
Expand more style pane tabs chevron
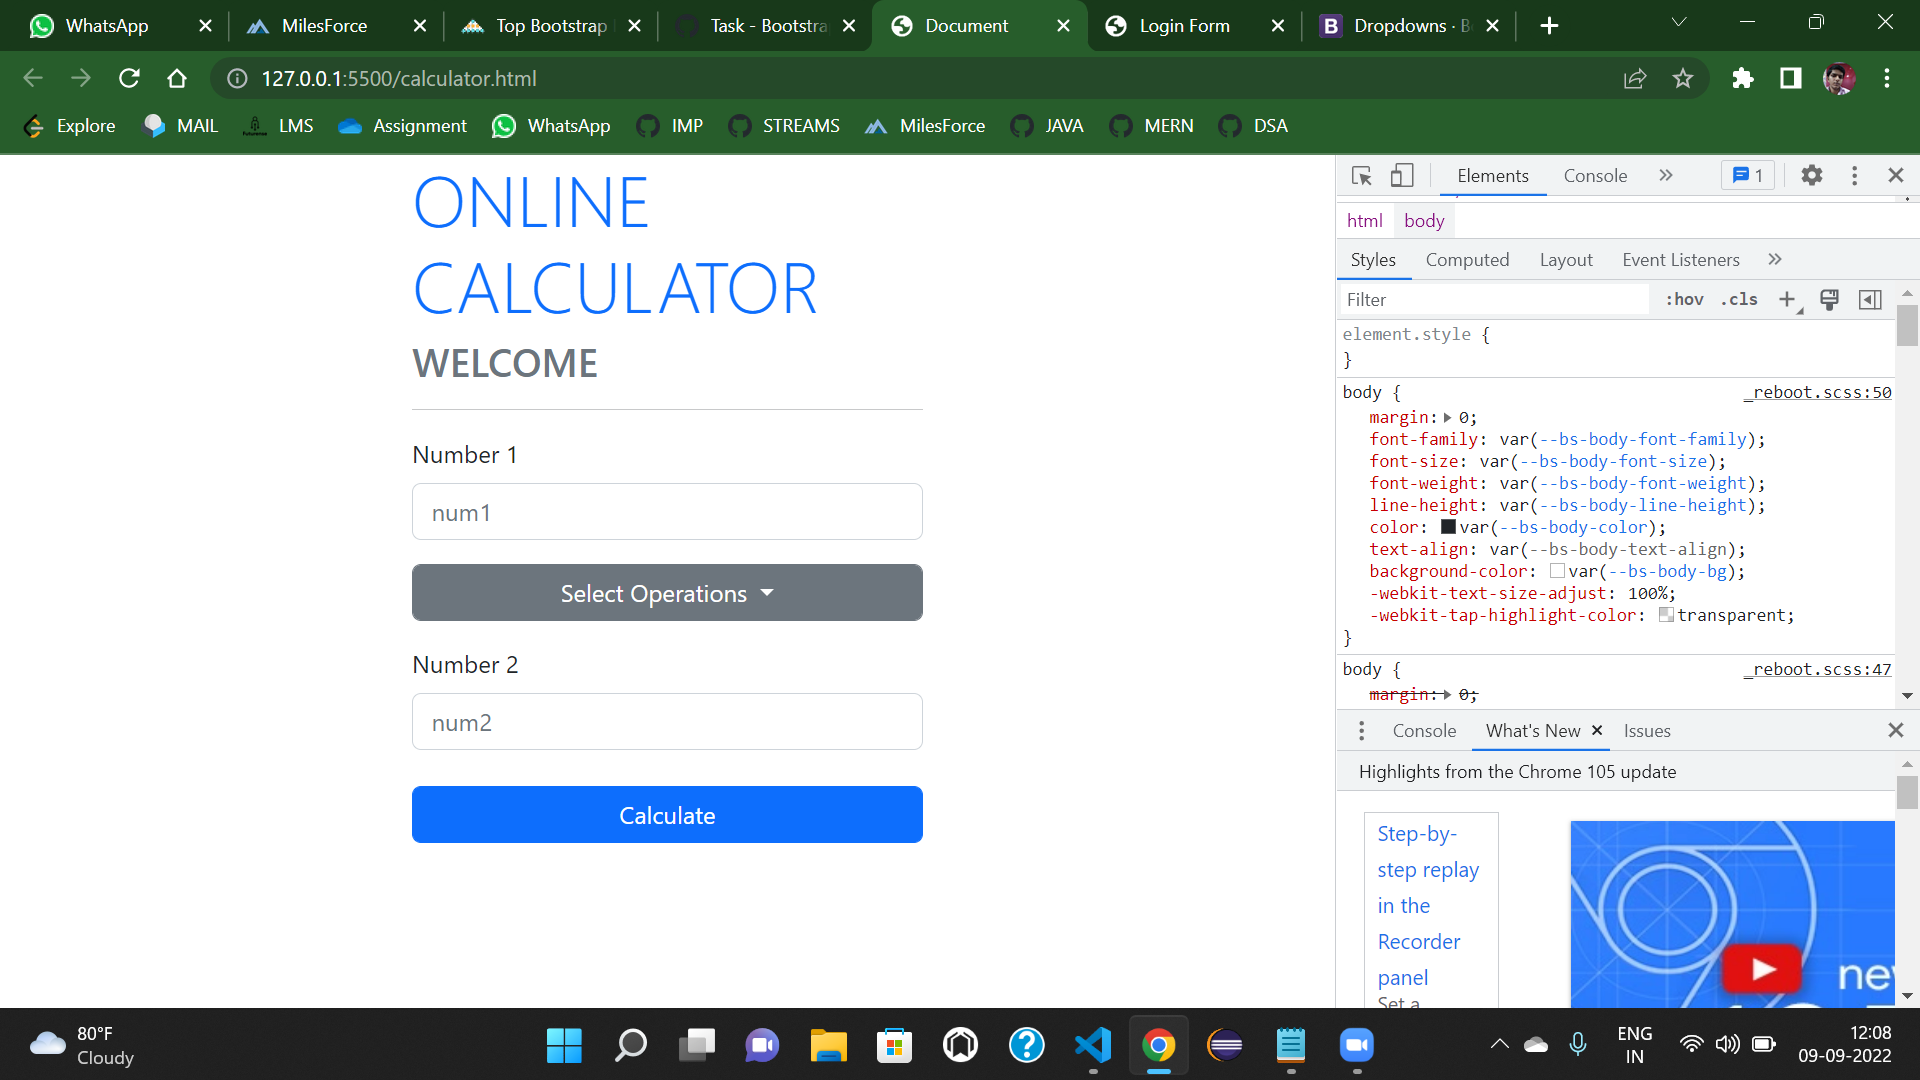(1775, 260)
